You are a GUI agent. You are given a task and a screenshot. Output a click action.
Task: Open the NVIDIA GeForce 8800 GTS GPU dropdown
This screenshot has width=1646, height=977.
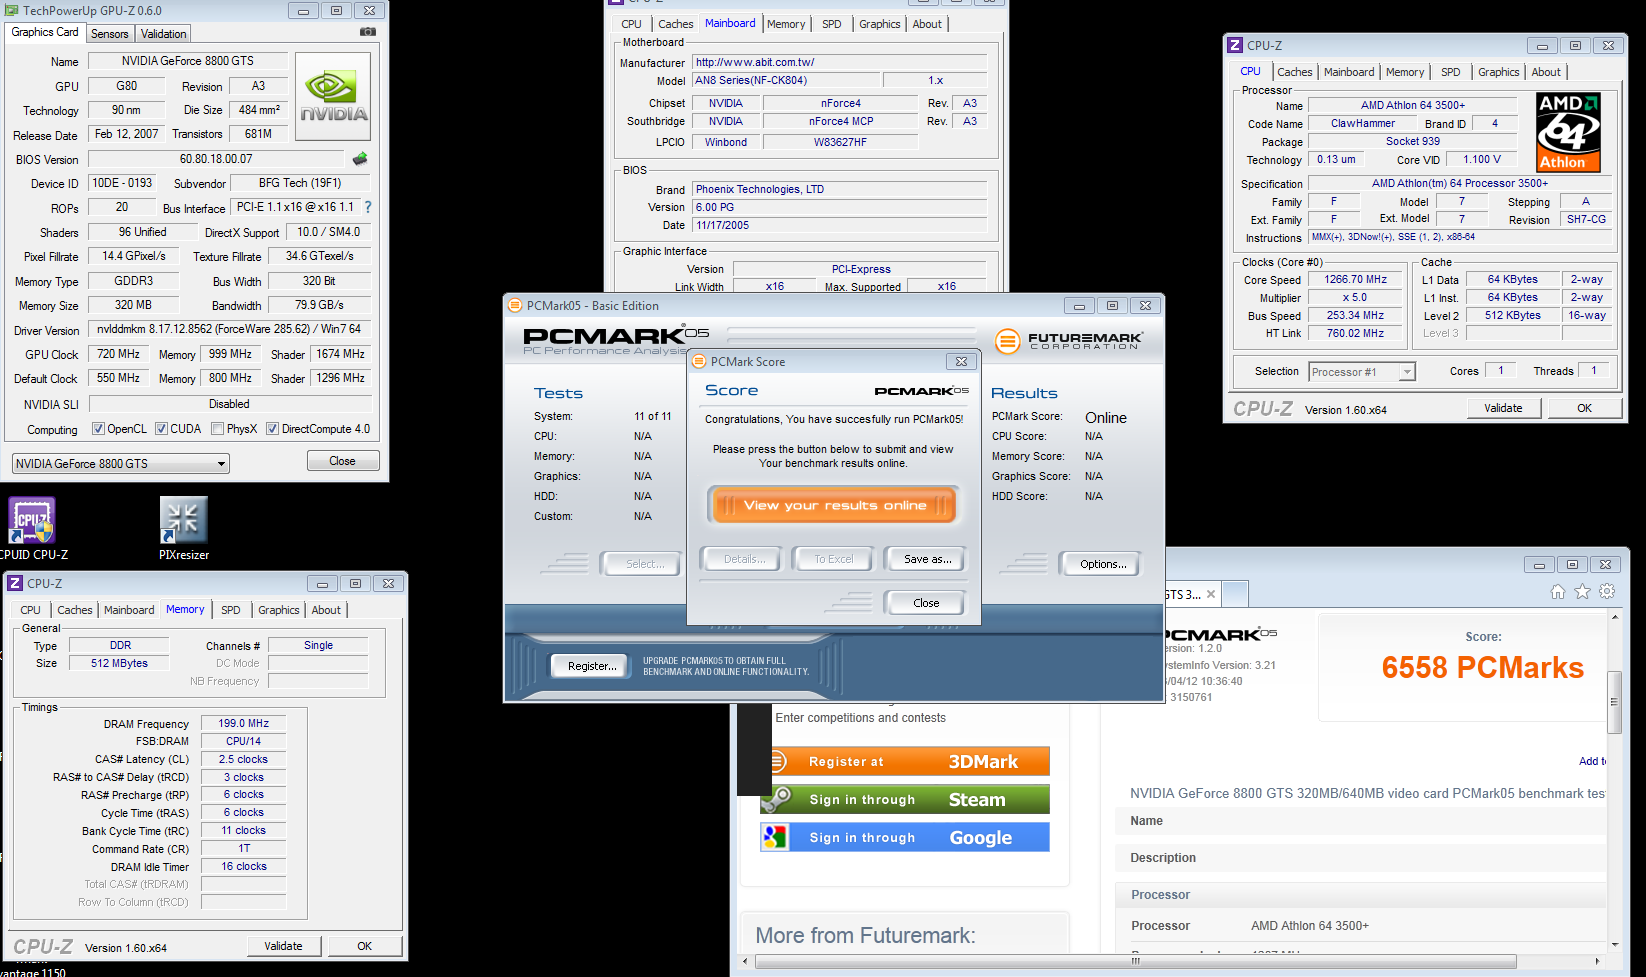point(121,464)
